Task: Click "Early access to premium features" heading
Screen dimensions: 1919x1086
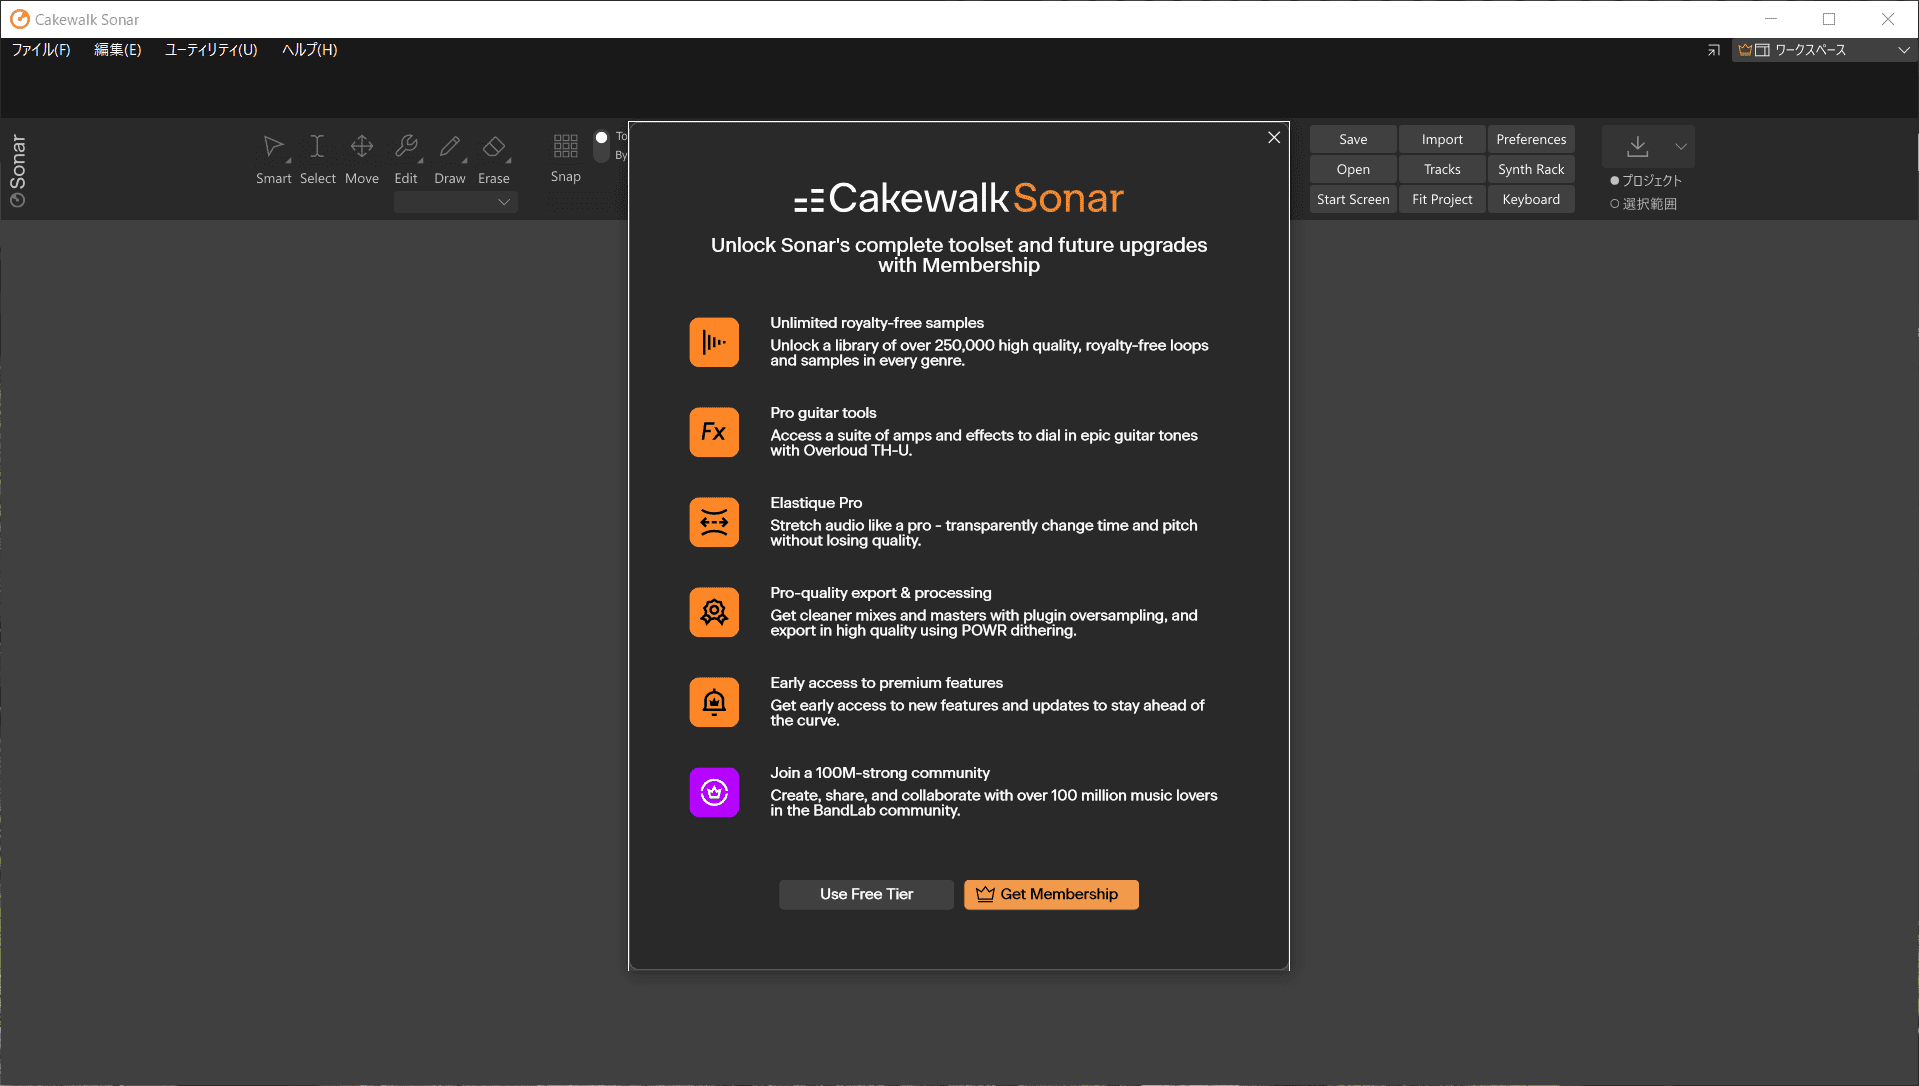Action: click(886, 682)
